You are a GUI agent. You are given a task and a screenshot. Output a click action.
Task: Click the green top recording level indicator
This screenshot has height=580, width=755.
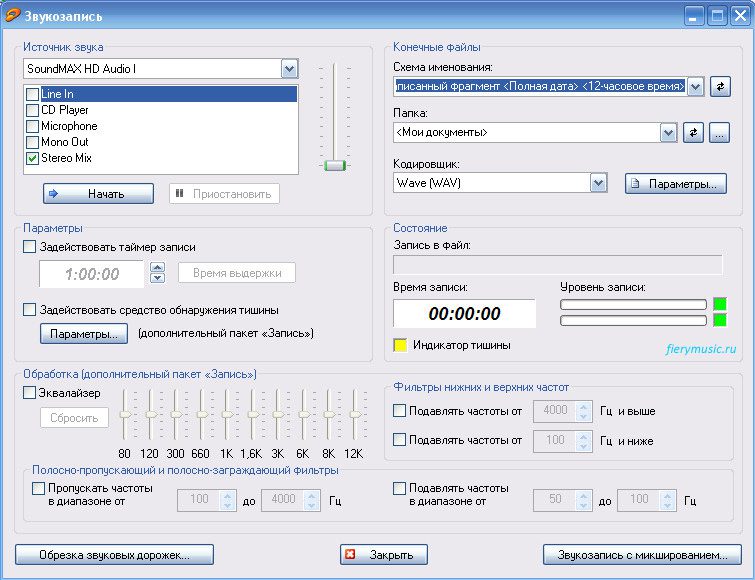coord(720,304)
